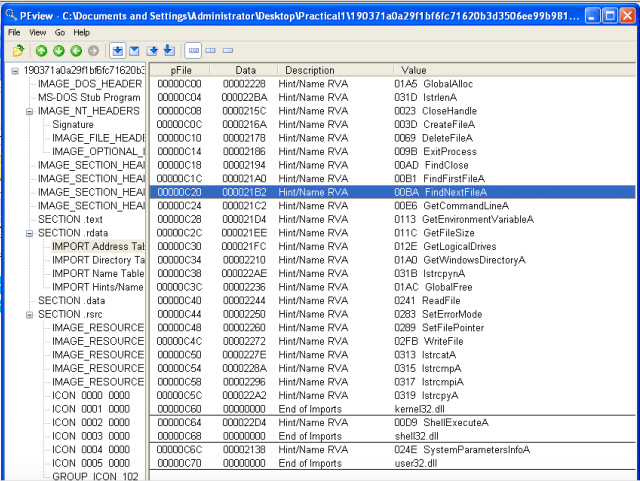Click the green up arrow icon
This screenshot has height=481, width=640.
pyautogui.click(x=42, y=50)
